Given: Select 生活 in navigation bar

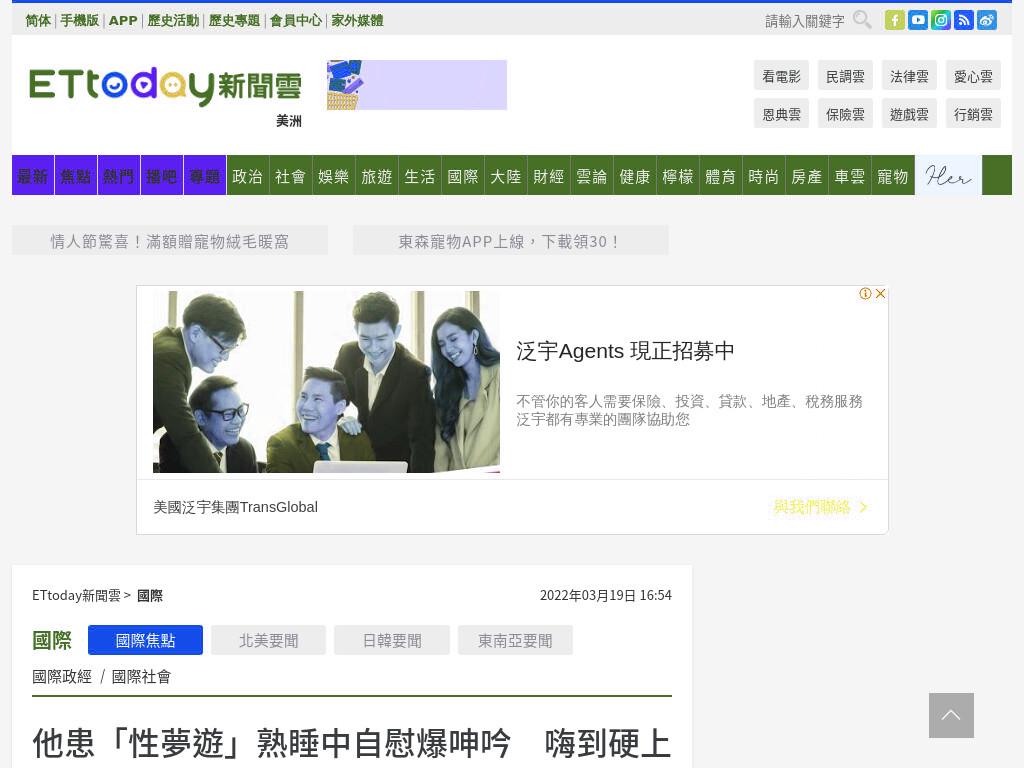Looking at the screenshot, I should tap(420, 176).
